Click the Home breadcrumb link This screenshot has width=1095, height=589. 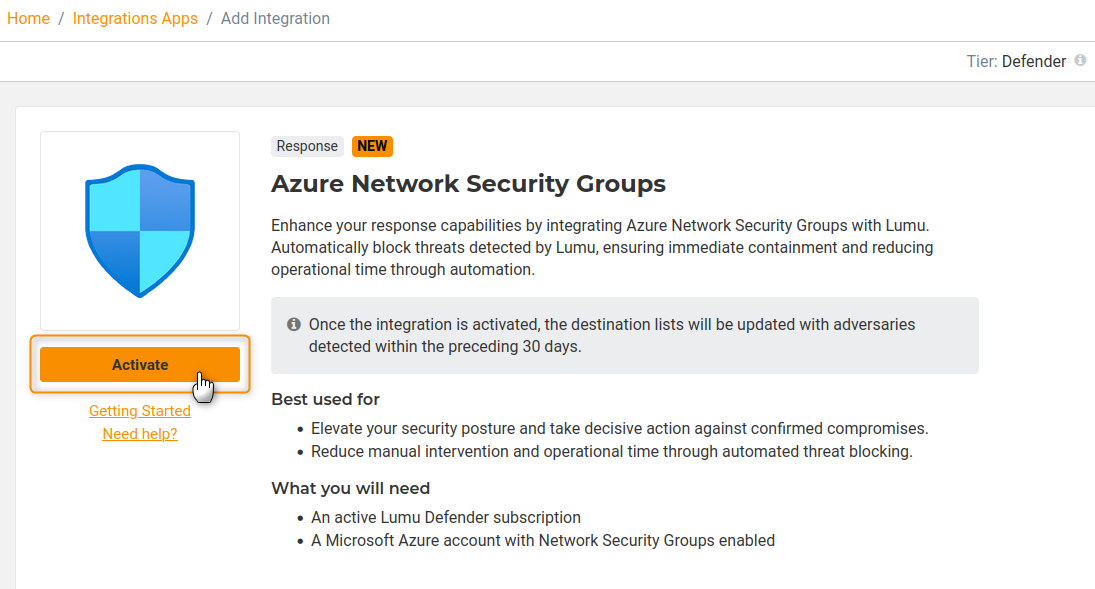coord(28,19)
